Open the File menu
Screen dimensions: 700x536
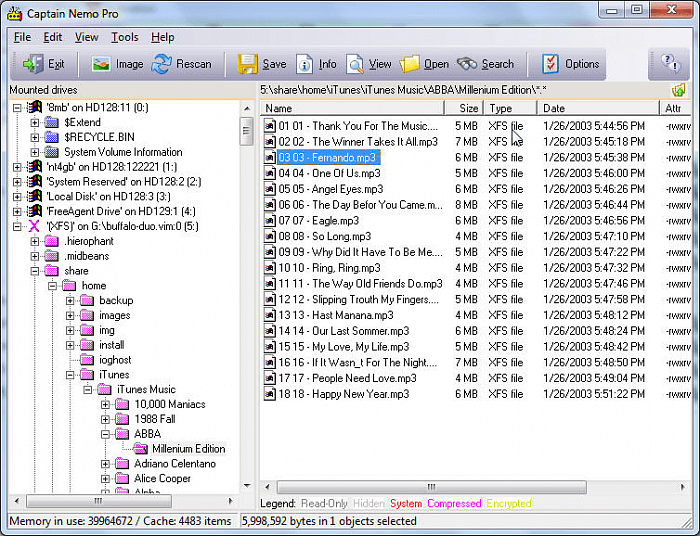click(22, 37)
